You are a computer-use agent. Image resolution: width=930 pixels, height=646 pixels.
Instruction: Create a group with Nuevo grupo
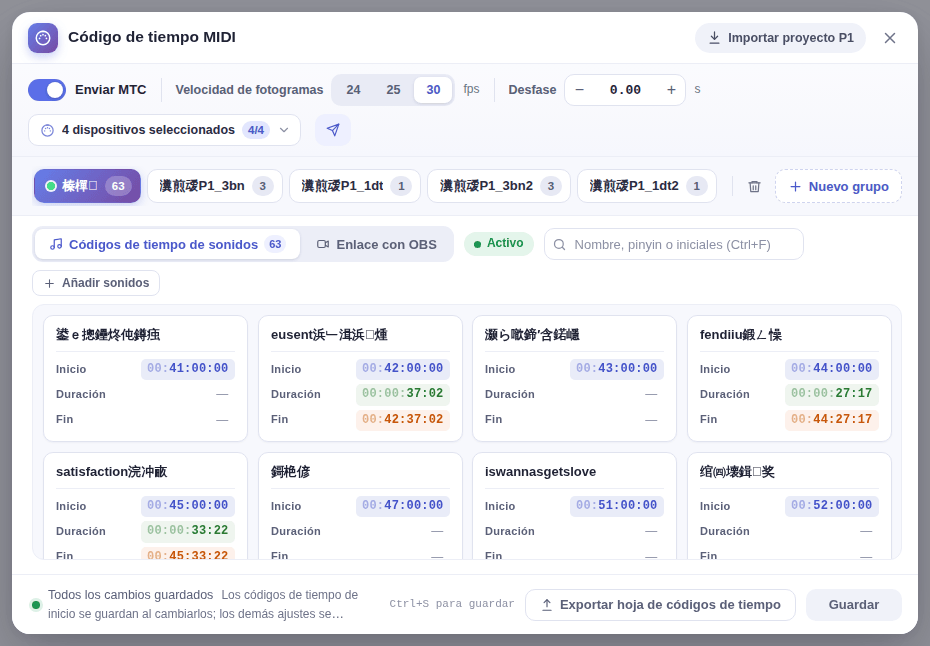(x=838, y=186)
